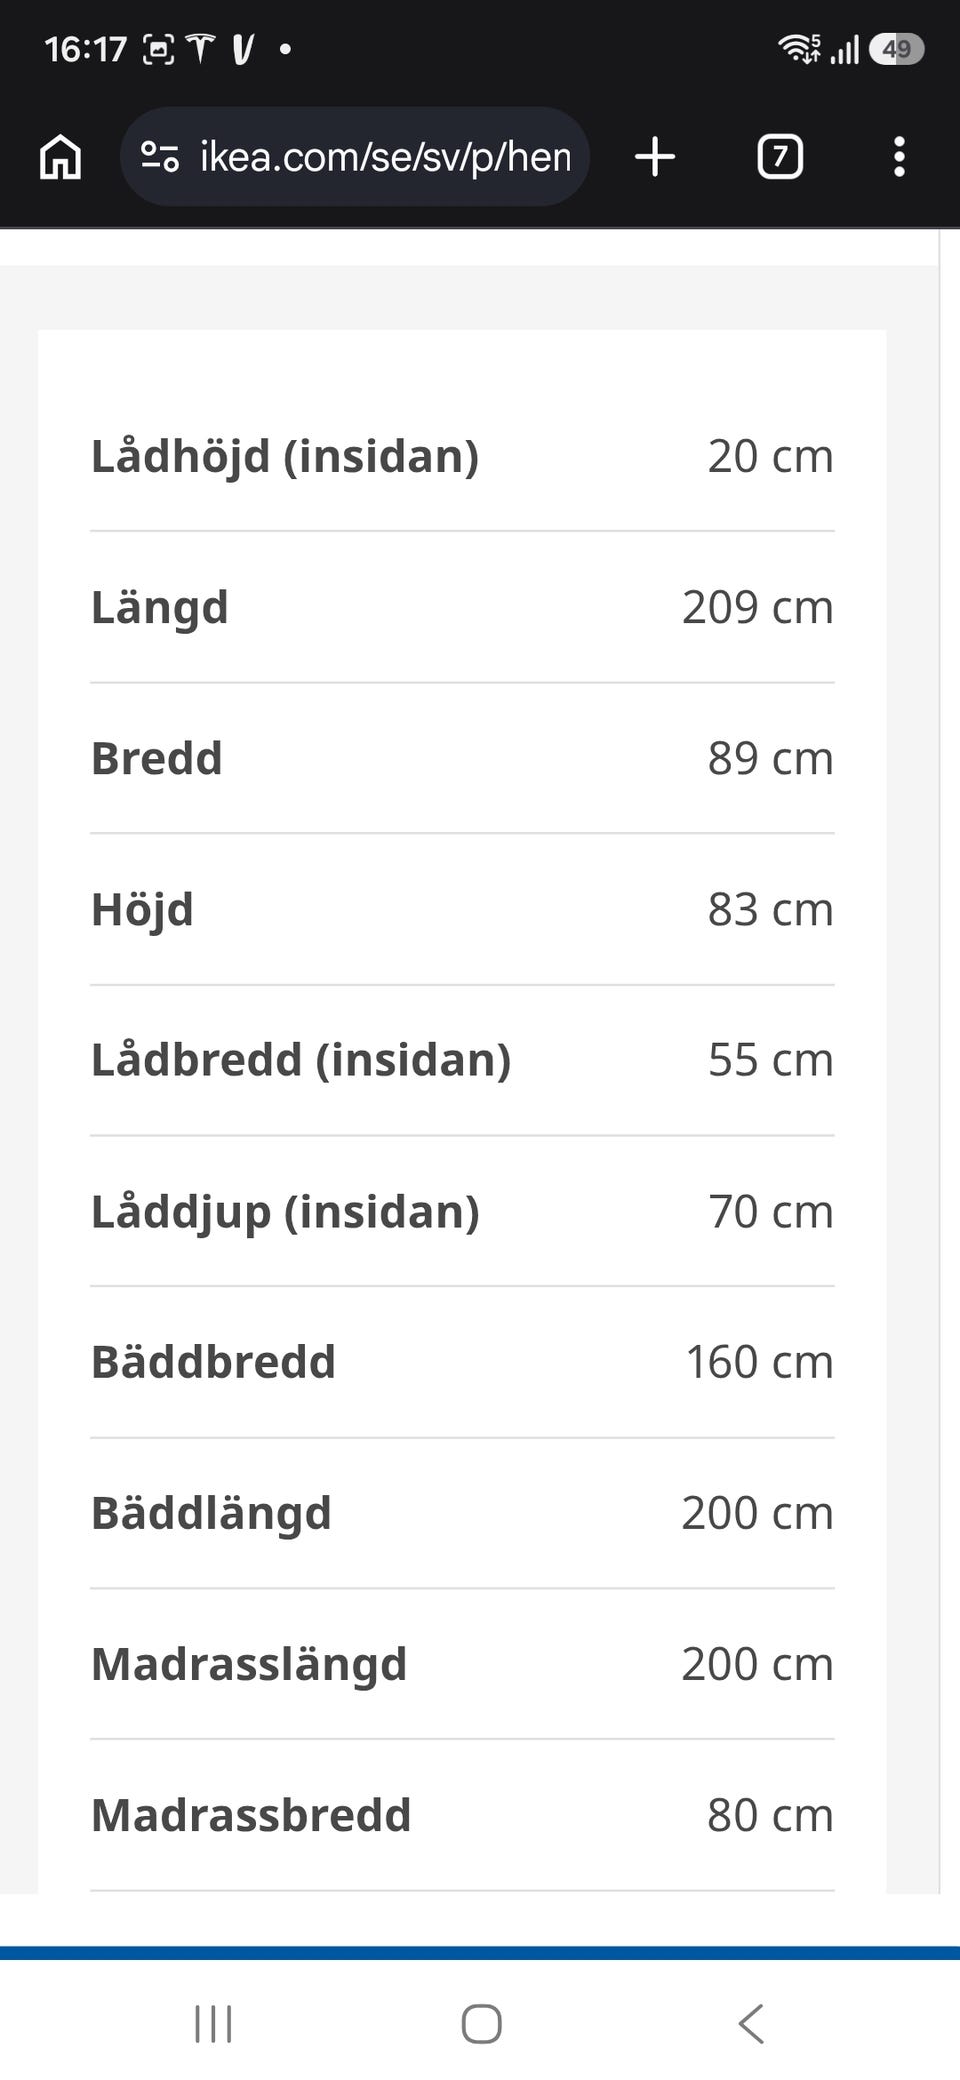Tap the Madrassbredd 80 cm value

pyautogui.click(x=770, y=1815)
